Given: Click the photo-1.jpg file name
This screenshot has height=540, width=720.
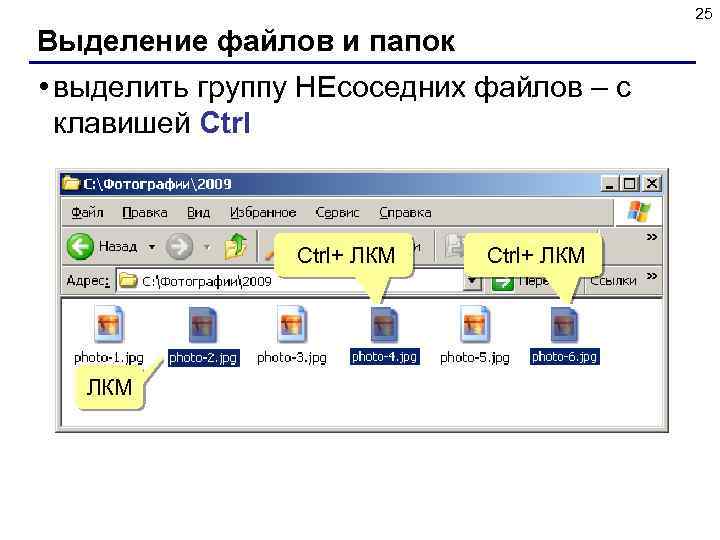Looking at the screenshot, I should [109, 357].
